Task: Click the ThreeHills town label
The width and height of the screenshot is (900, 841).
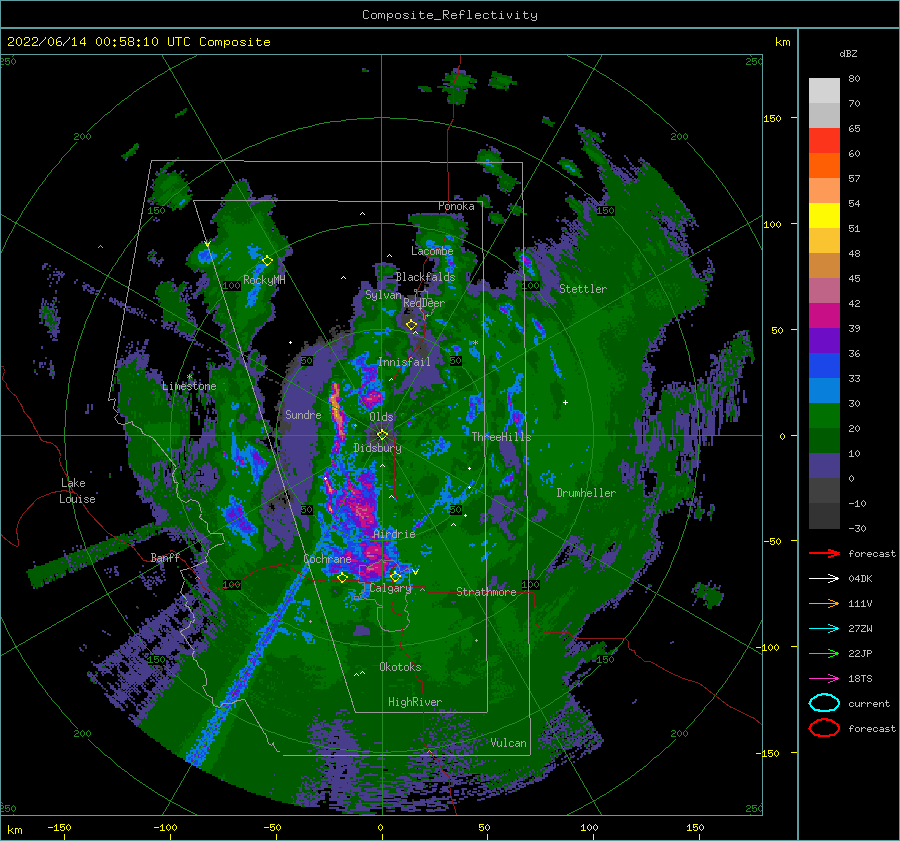Action: pos(502,437)
